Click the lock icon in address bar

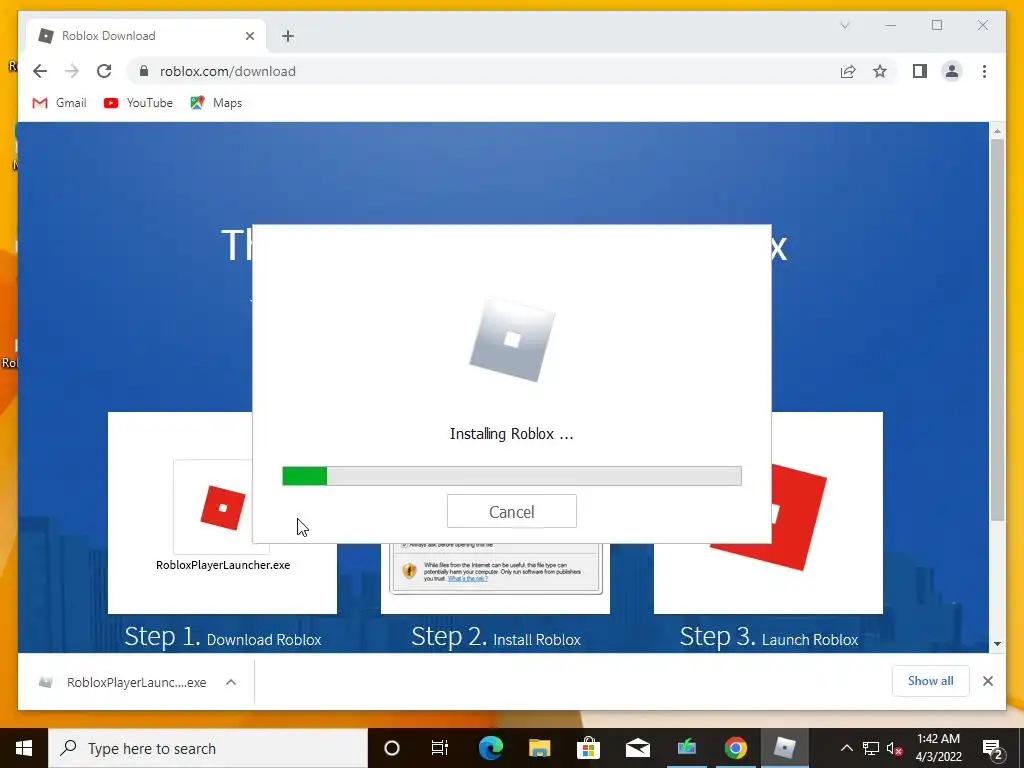click(x=144, y=71)
